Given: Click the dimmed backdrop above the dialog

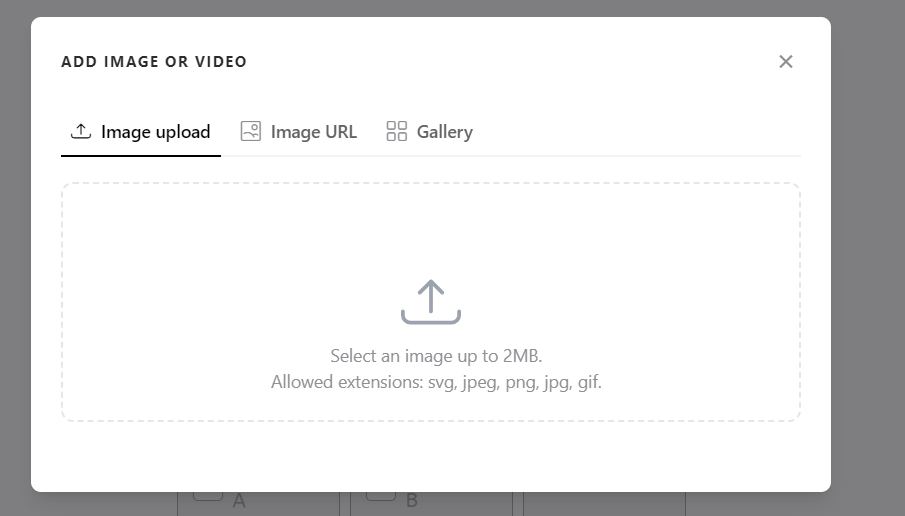Looking at the screenshot, I should point(430,8).
